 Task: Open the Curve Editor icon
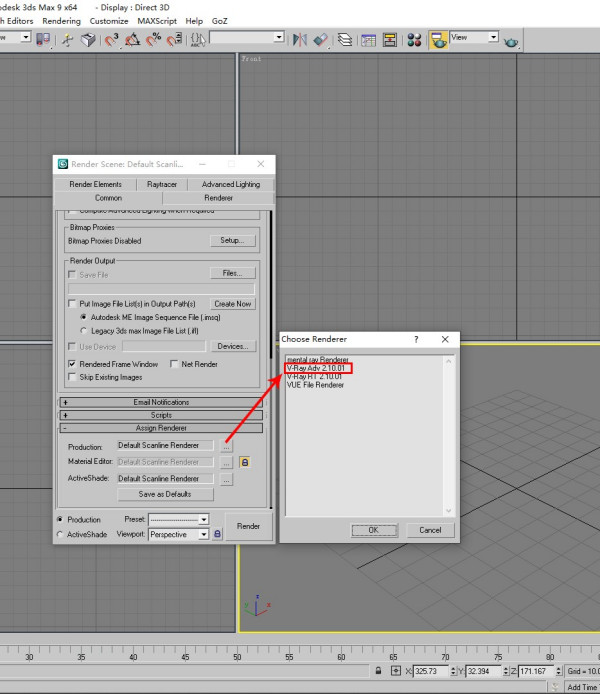tap(368, 39)
